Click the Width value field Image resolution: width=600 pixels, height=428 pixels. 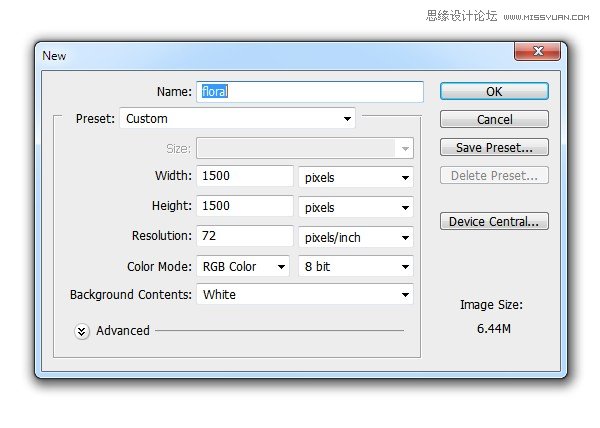(x=245, y=177)
